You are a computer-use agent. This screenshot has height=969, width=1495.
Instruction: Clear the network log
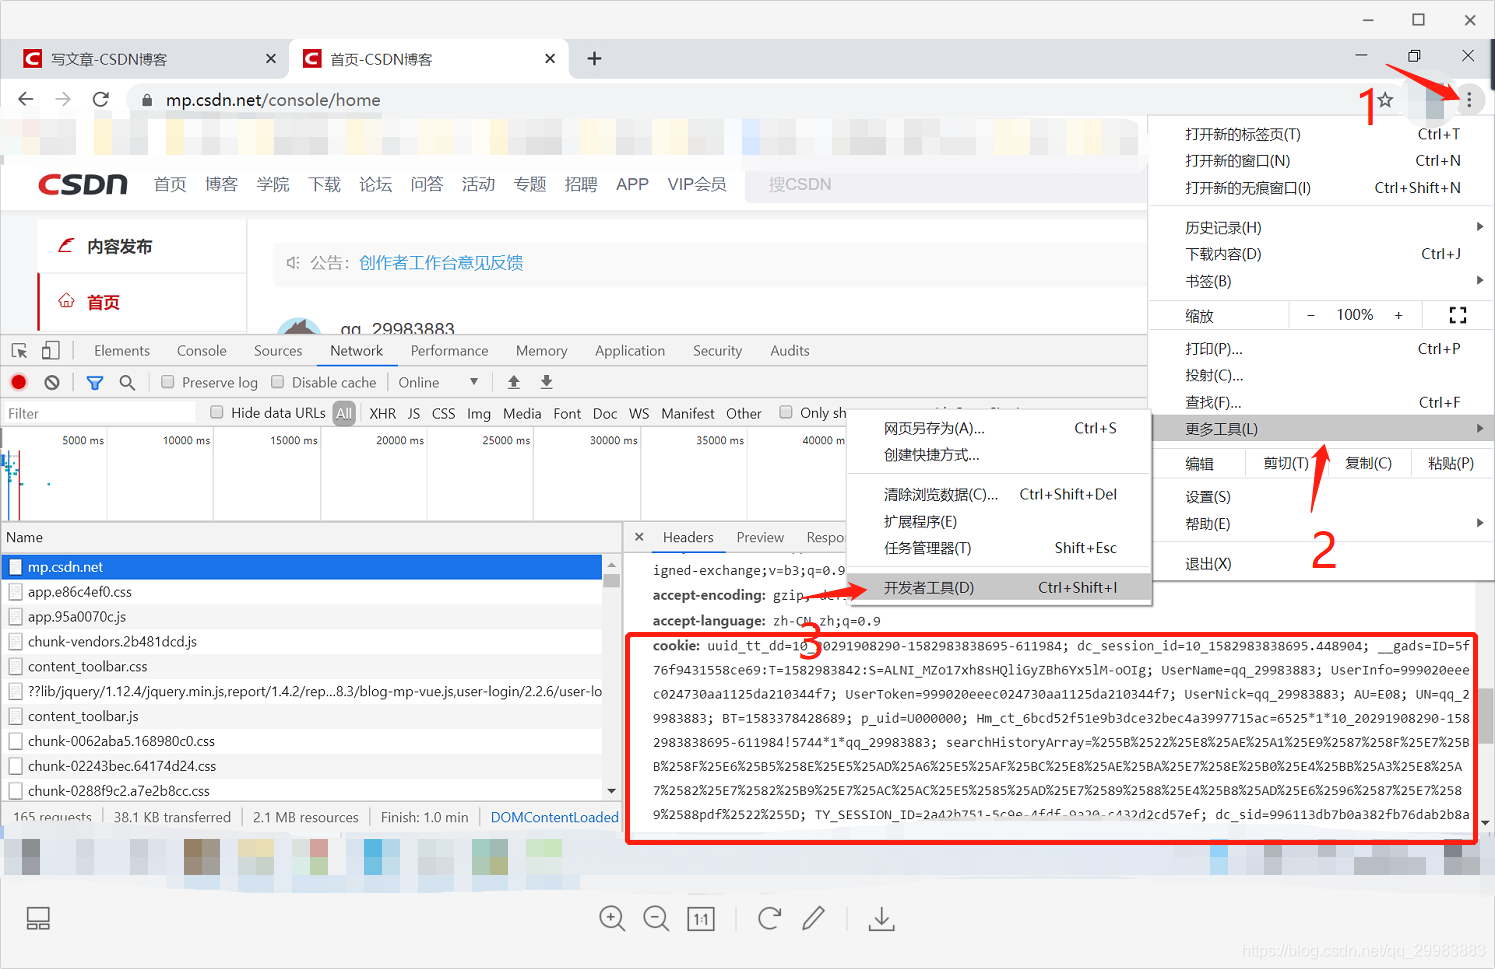[x=52, y=382]
